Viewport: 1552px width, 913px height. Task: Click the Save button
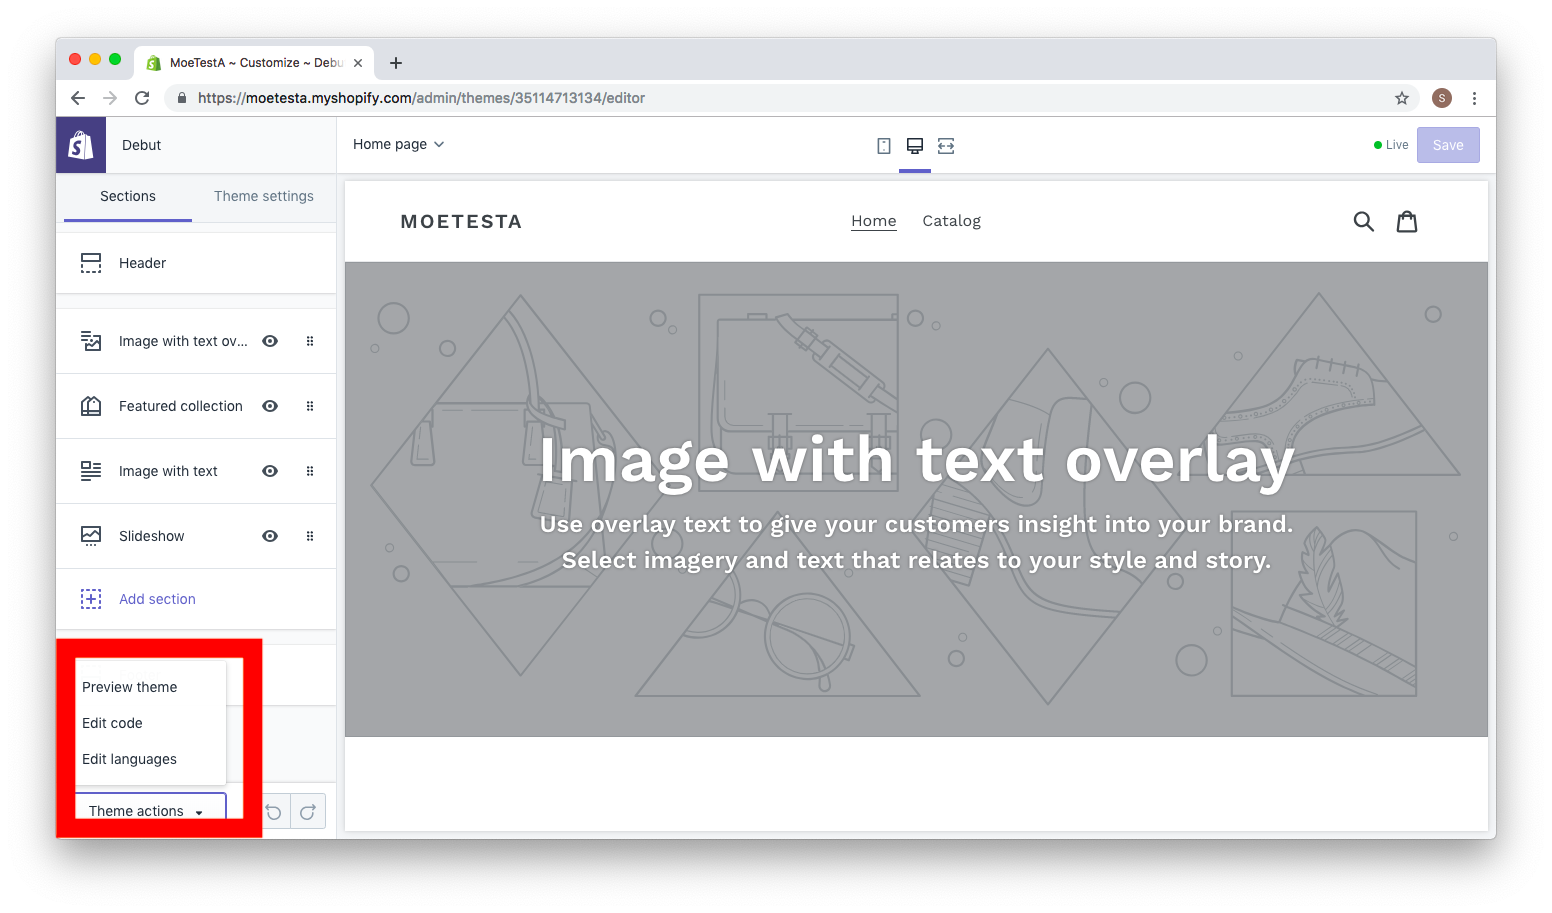[1448, 145]
